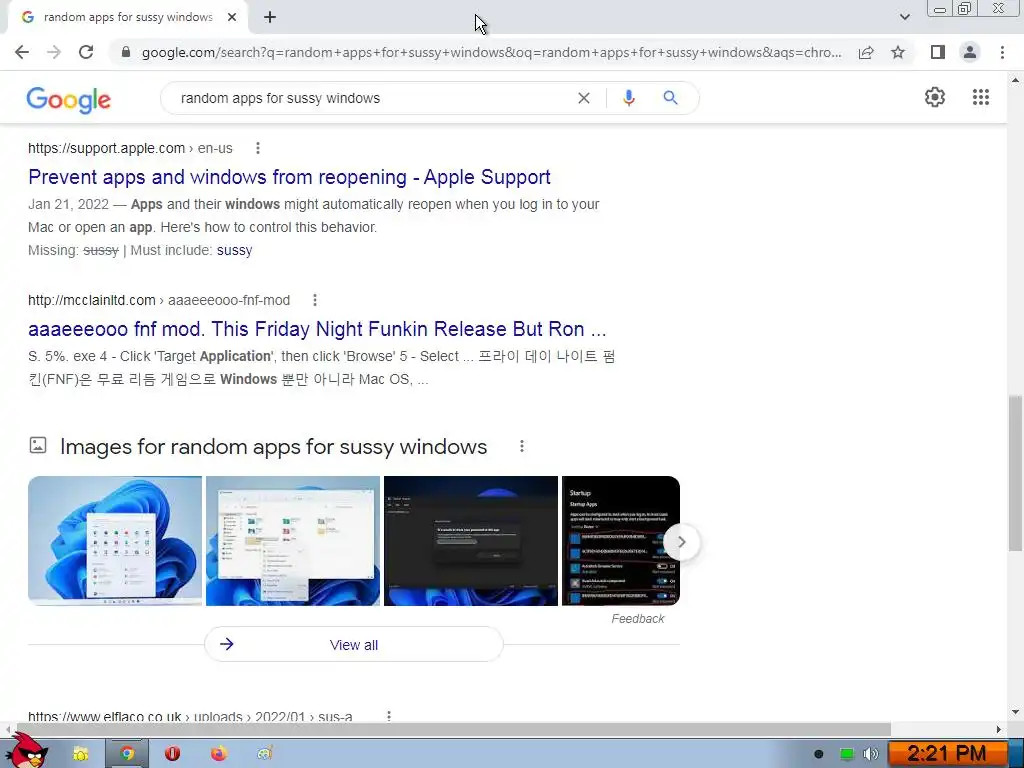Open options menu beside Images heading

pyautogui.click(x=521, y=446)
